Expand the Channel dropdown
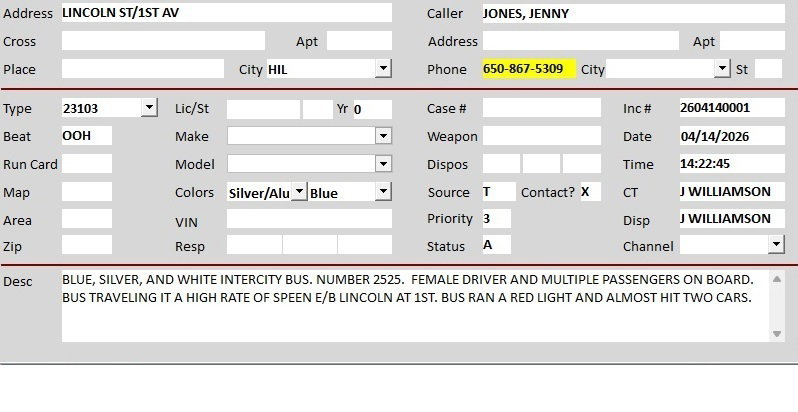This screenshot has width=798, height=412. 775,245
